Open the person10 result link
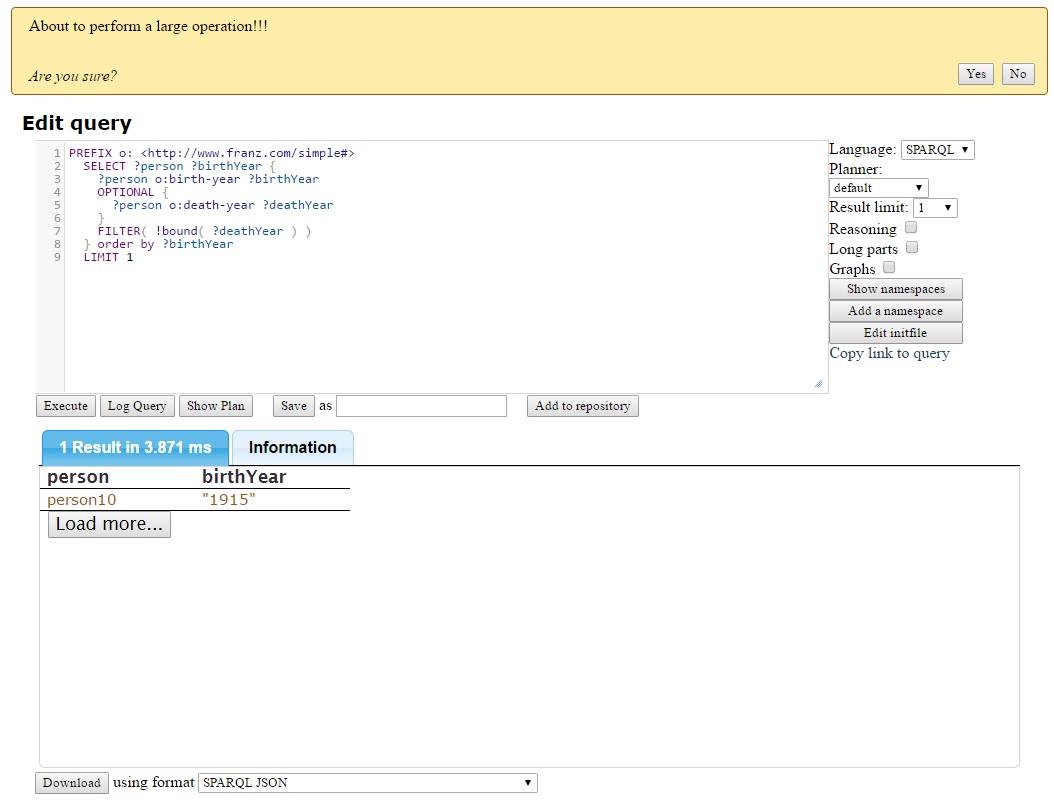1054x808 pixels. click(x=82, y=499)
